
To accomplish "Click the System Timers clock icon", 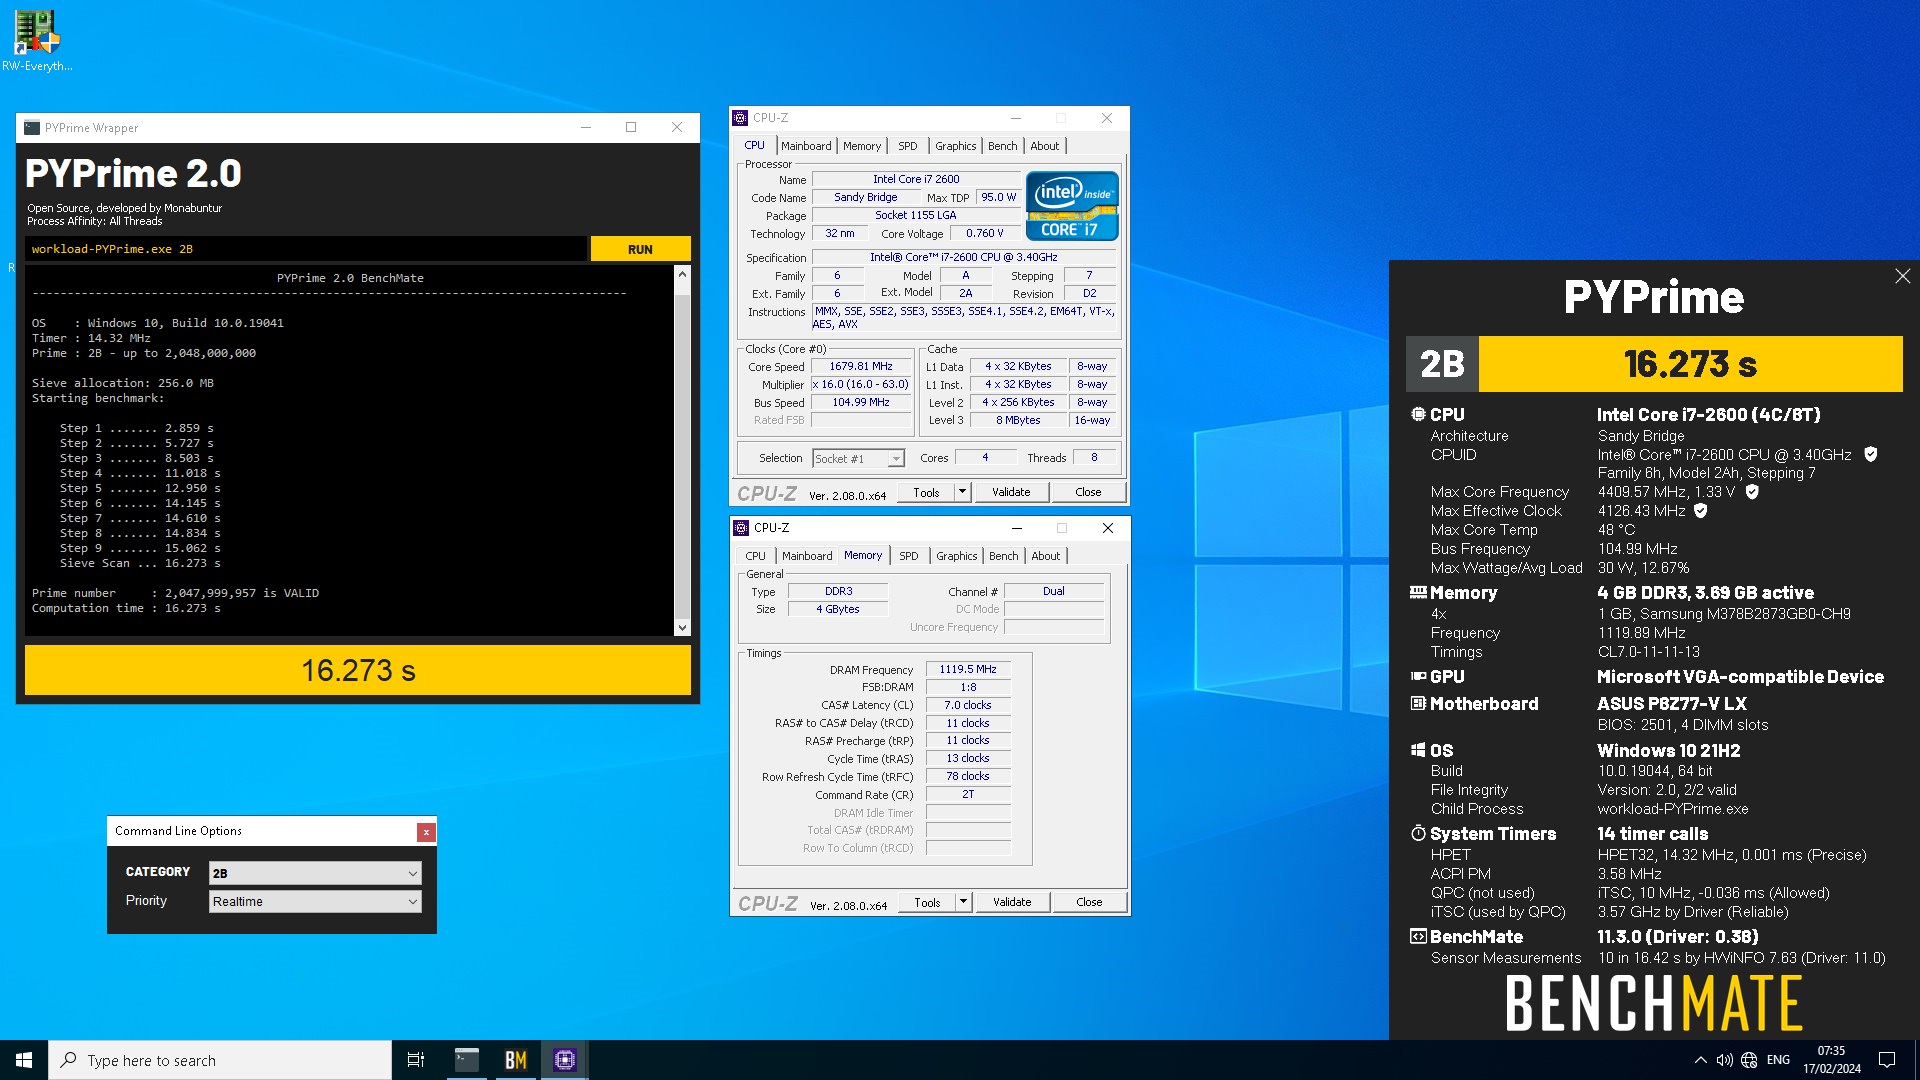I will click(x=1418, y=833).
